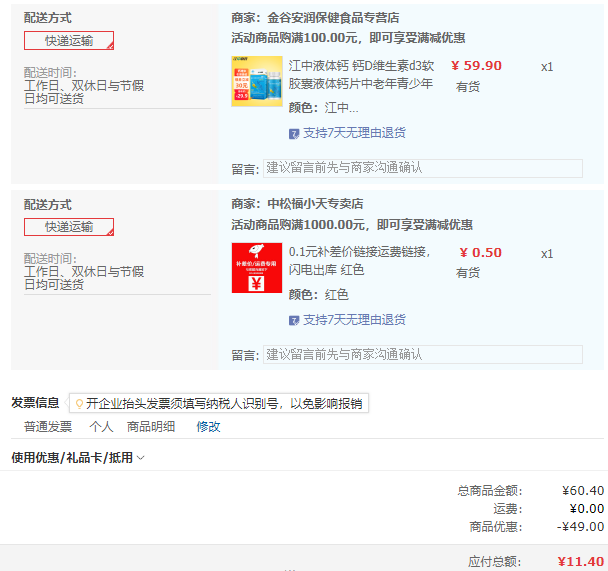Expand 使用优惠/礼品卡/抵用 section
Image resolution: width=608 pixels, height=571 pixels.
click(78, 458)
